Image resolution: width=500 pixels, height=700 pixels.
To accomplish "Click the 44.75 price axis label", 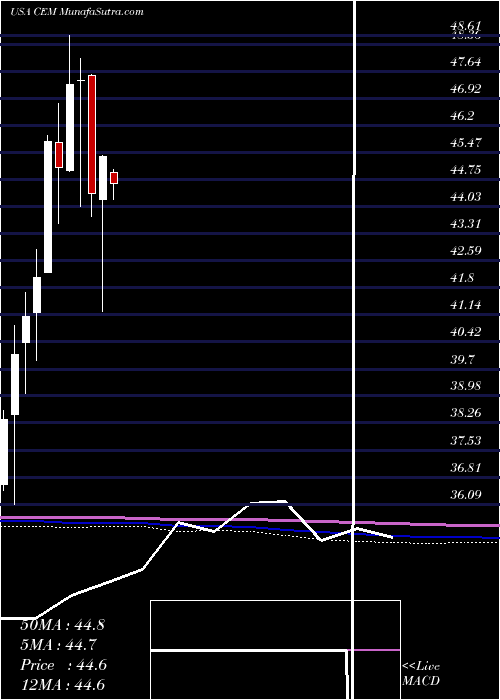I will tap(465, 169).
